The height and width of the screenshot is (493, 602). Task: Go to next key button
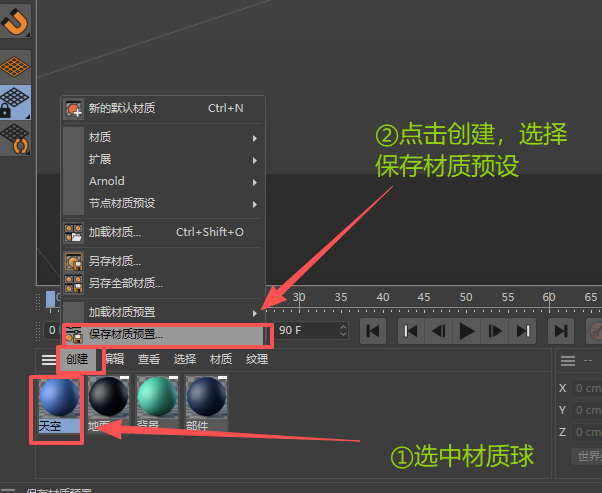(x=523, y=331)
